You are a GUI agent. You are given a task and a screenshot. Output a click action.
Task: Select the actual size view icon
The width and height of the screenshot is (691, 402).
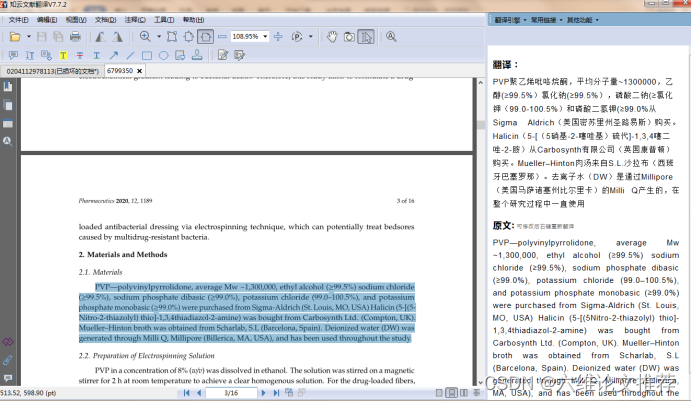coord(172,37)
